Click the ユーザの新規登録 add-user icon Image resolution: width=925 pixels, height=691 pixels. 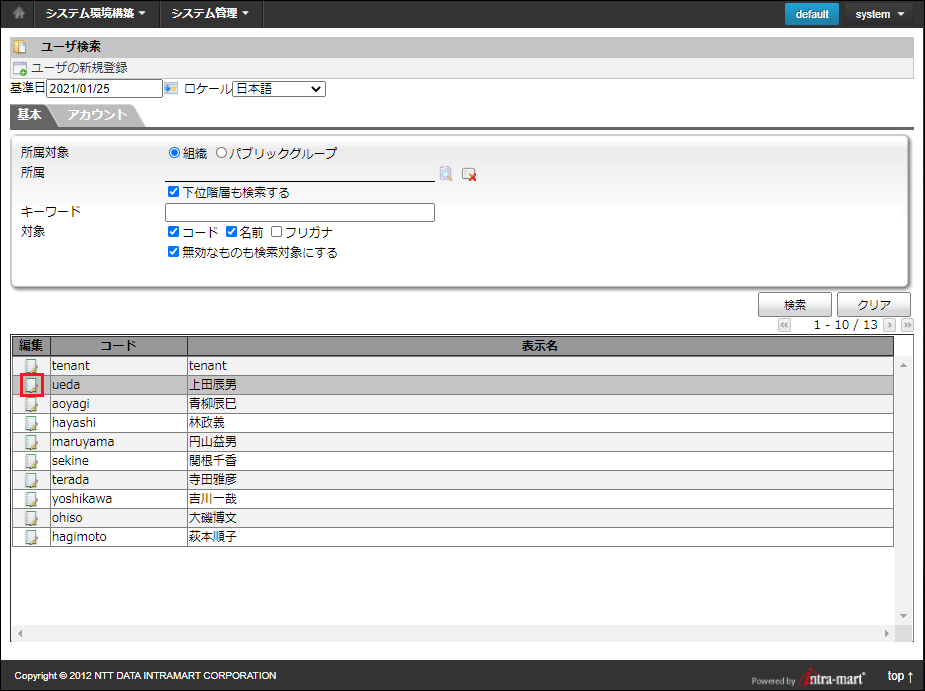tap(20, 68)
